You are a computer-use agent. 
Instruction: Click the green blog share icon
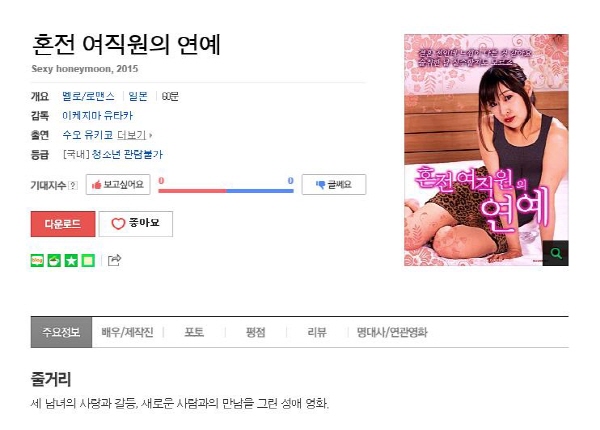point(37,260)
